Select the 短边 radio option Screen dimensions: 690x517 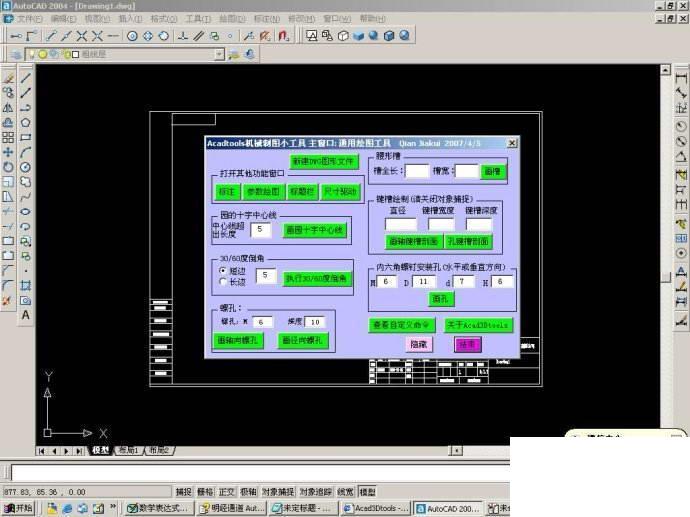tap(223, 271)
